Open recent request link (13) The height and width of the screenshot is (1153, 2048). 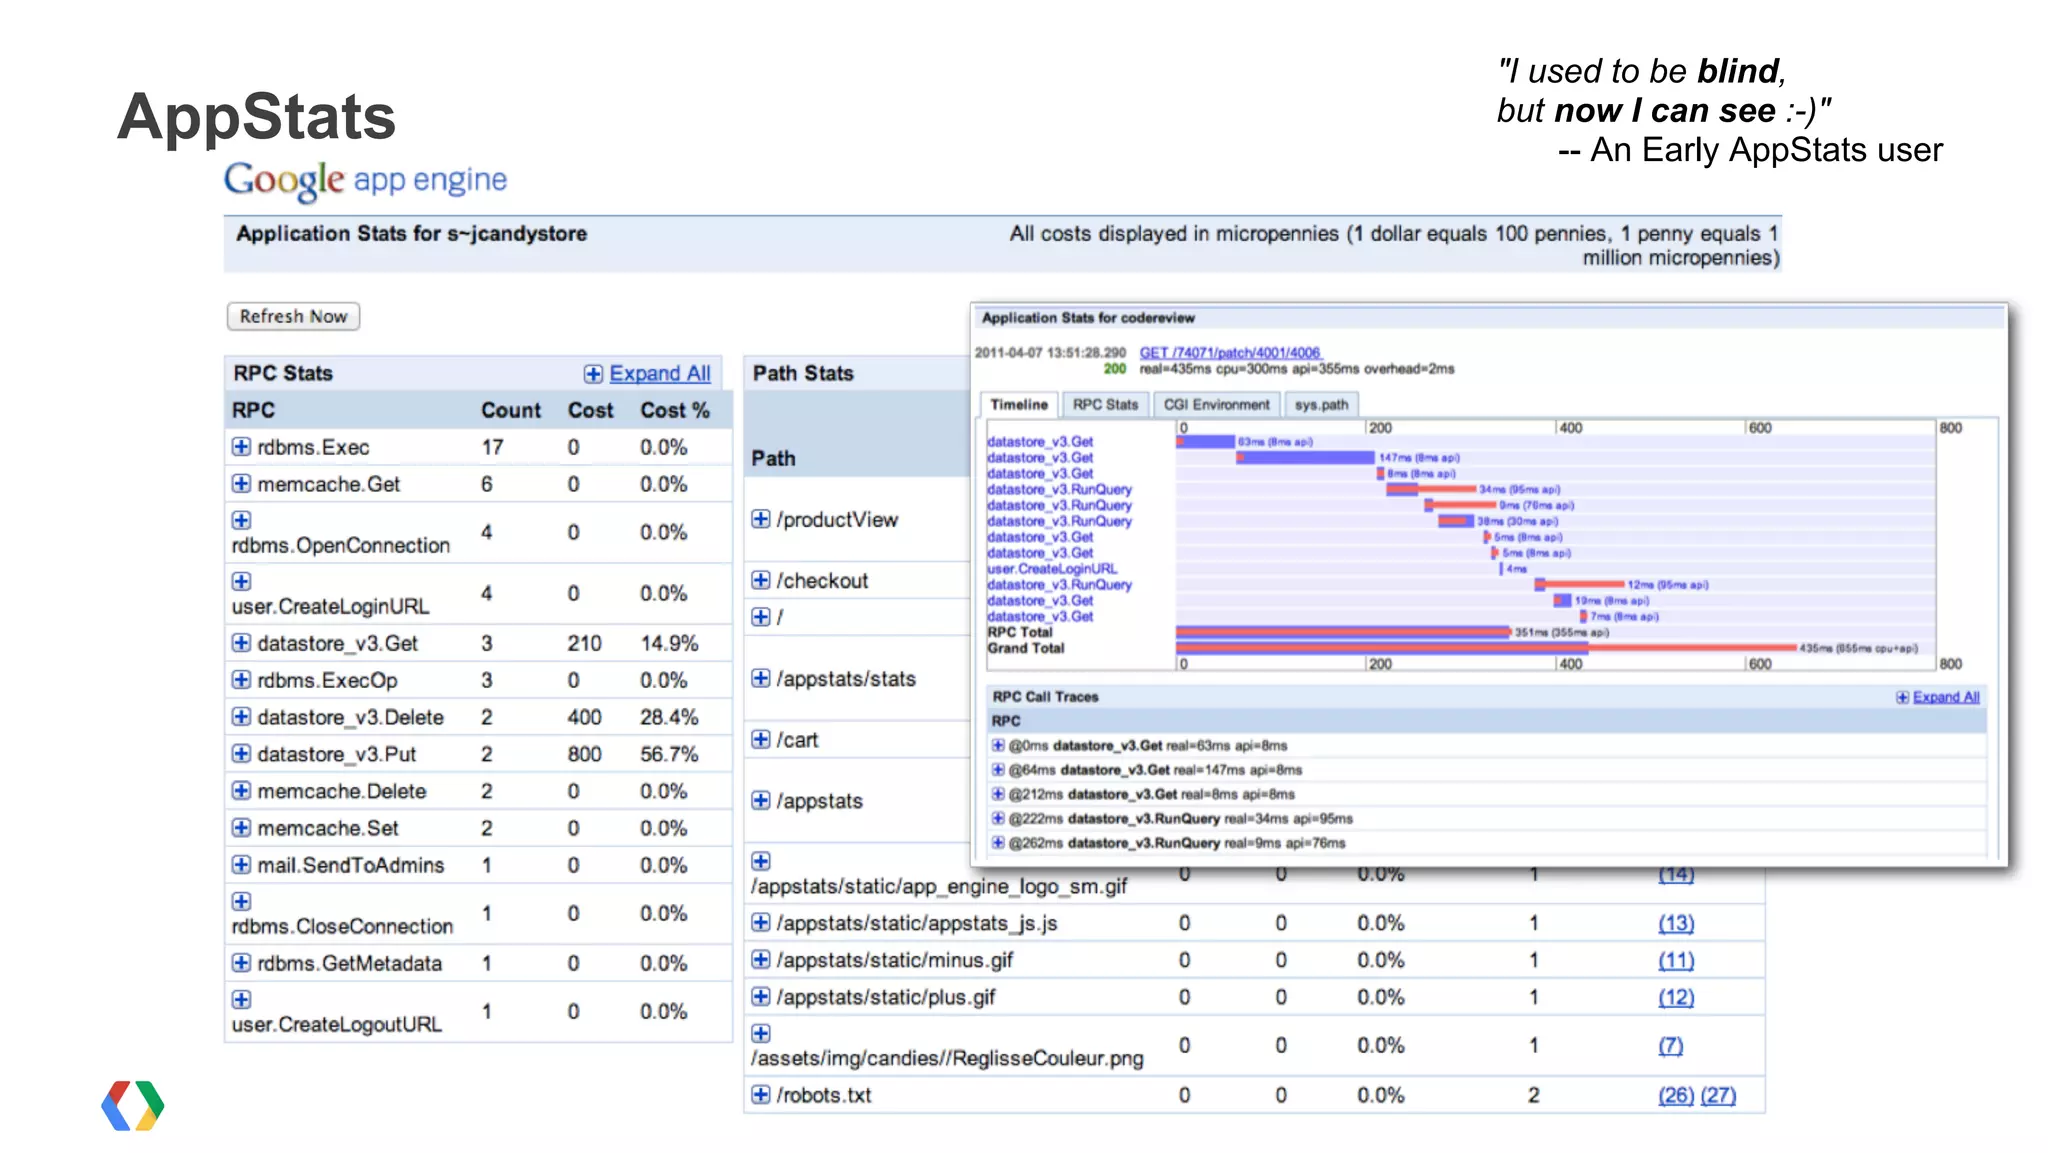[x=1676, y=923]
